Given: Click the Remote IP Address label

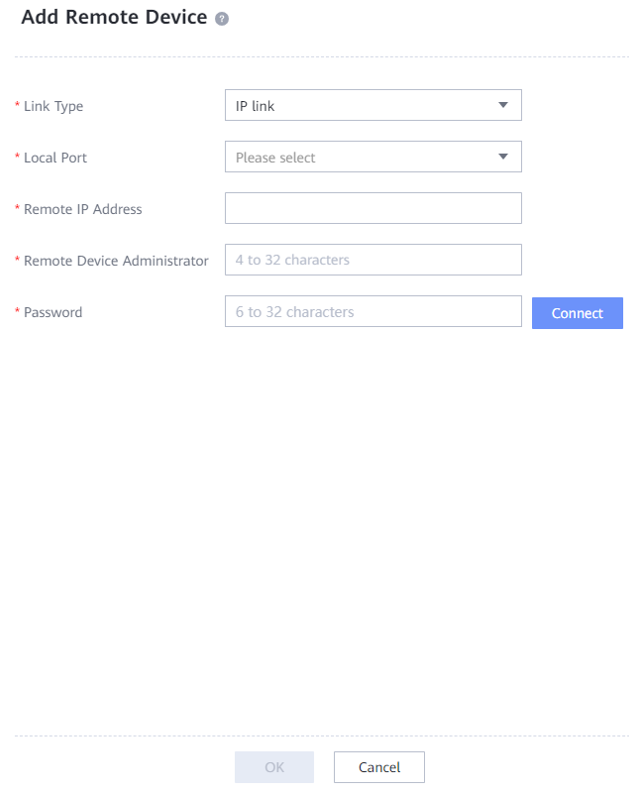Looking at the screenshot, I should [x=83, y=209].
